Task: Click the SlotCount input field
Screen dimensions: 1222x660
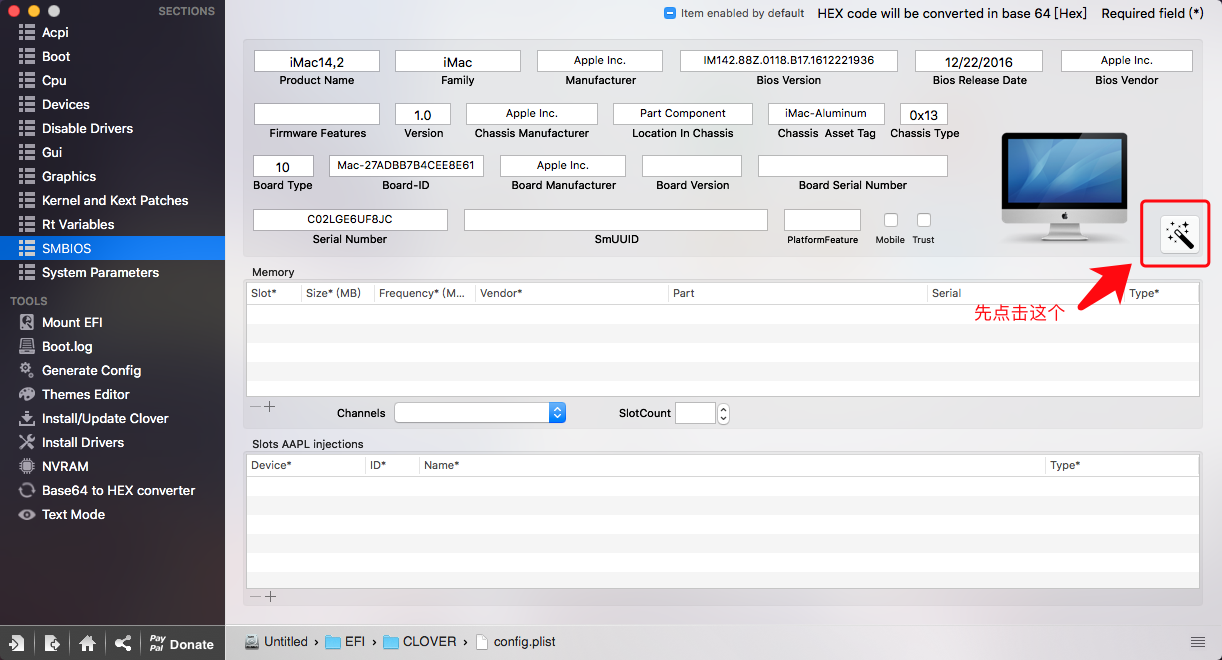Action: tap(696, 413)
